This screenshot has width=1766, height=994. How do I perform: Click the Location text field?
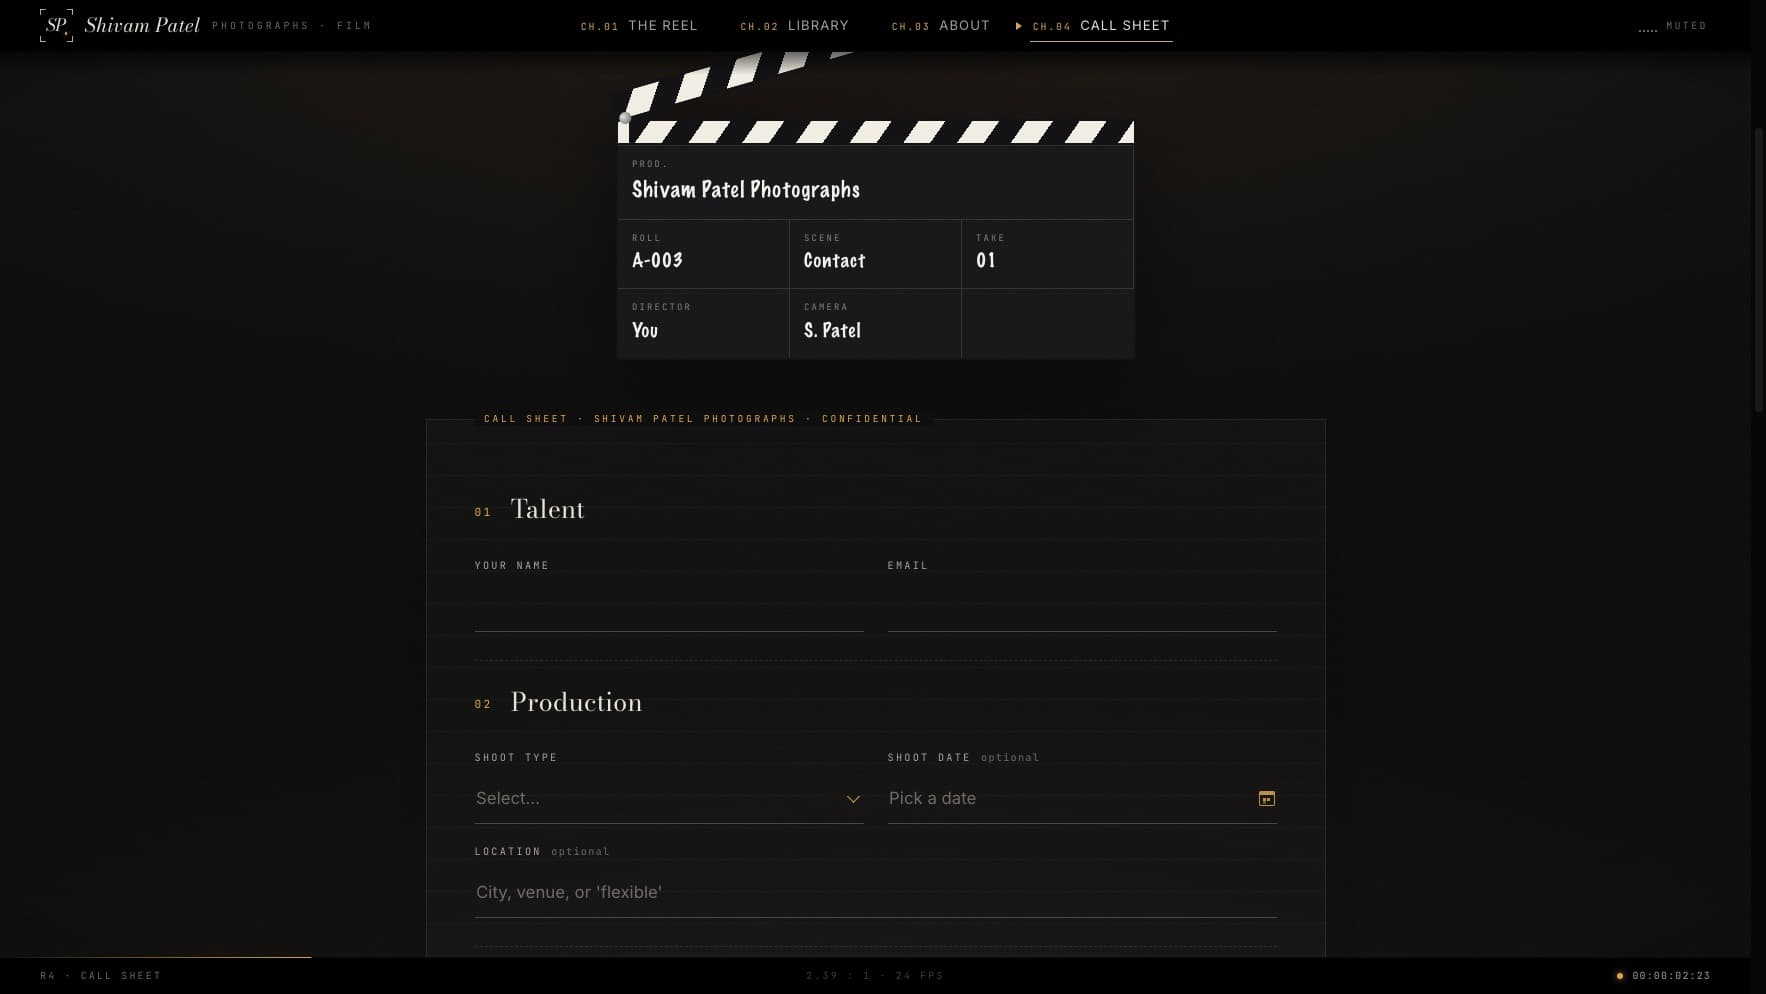coord(876,892)
